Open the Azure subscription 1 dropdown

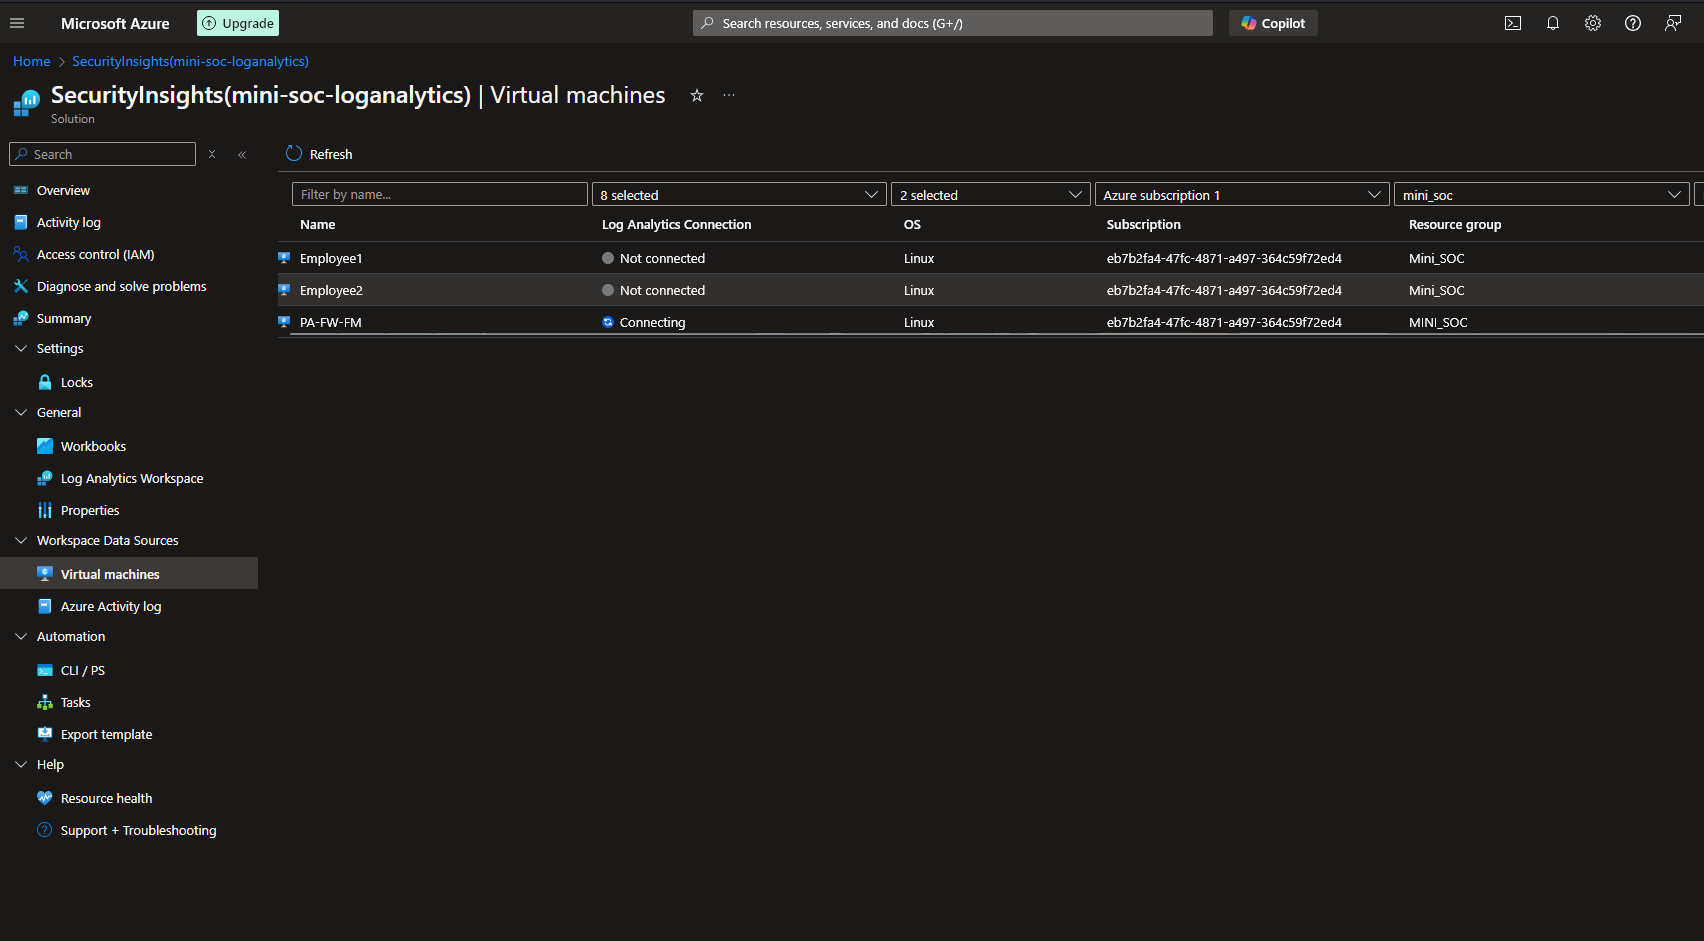click(1242, 195)
